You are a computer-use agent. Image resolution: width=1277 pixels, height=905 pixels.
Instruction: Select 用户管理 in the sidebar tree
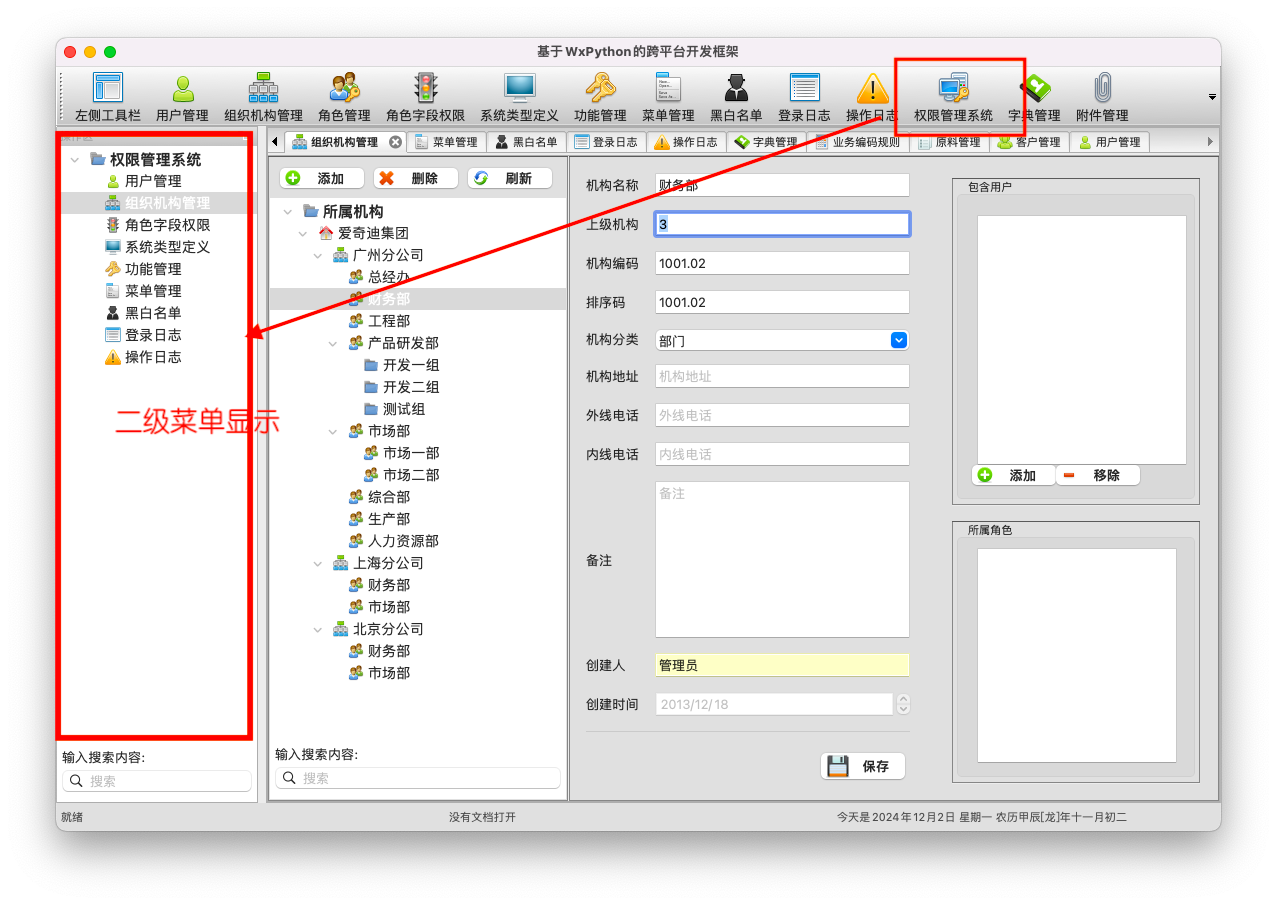point(153,181)
